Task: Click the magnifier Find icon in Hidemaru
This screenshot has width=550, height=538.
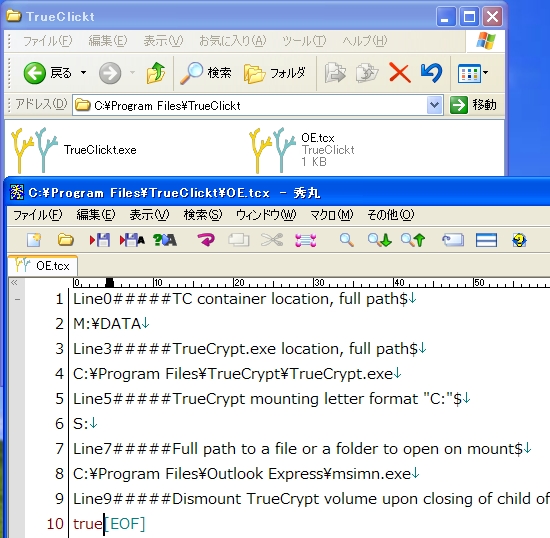Action: point(347,240)
